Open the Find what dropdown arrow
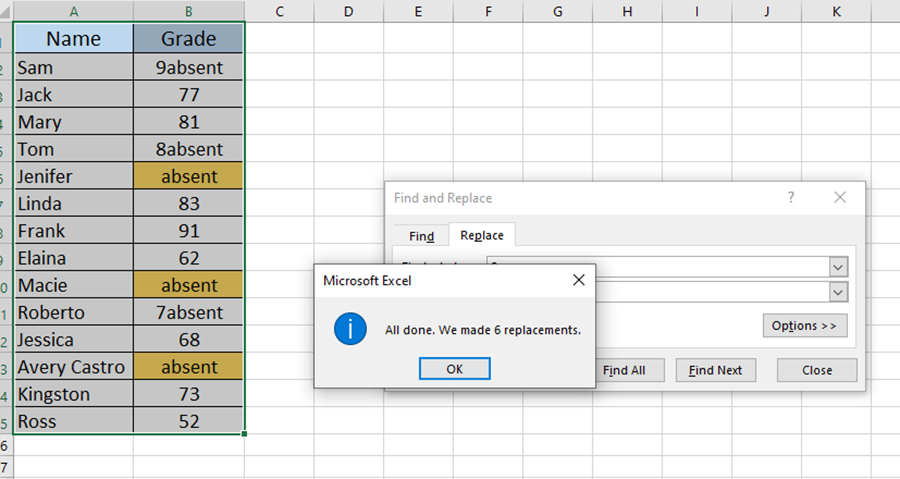900x479 pixels. point(838,267)
